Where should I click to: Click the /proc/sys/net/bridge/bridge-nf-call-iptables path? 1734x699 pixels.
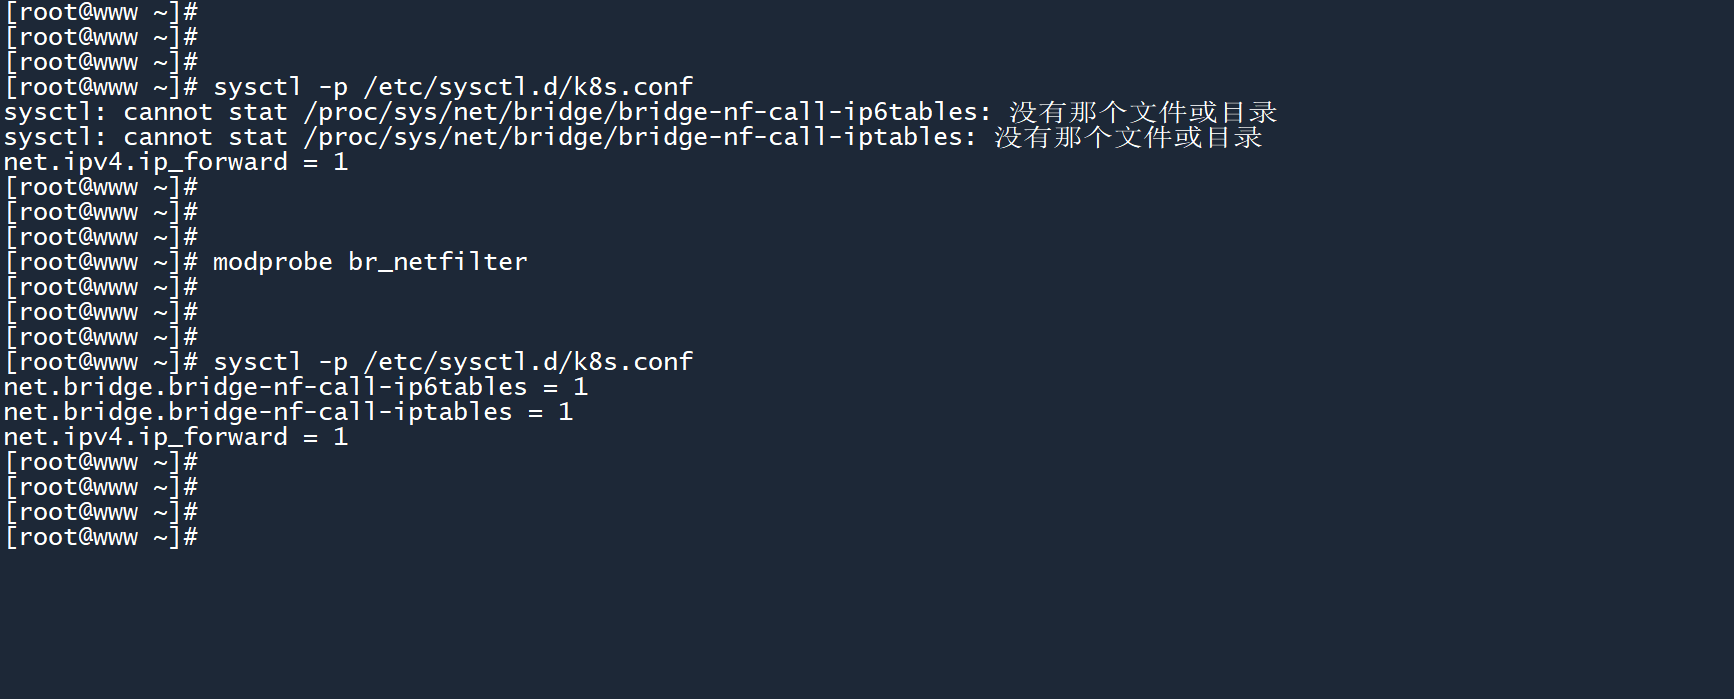640,137
